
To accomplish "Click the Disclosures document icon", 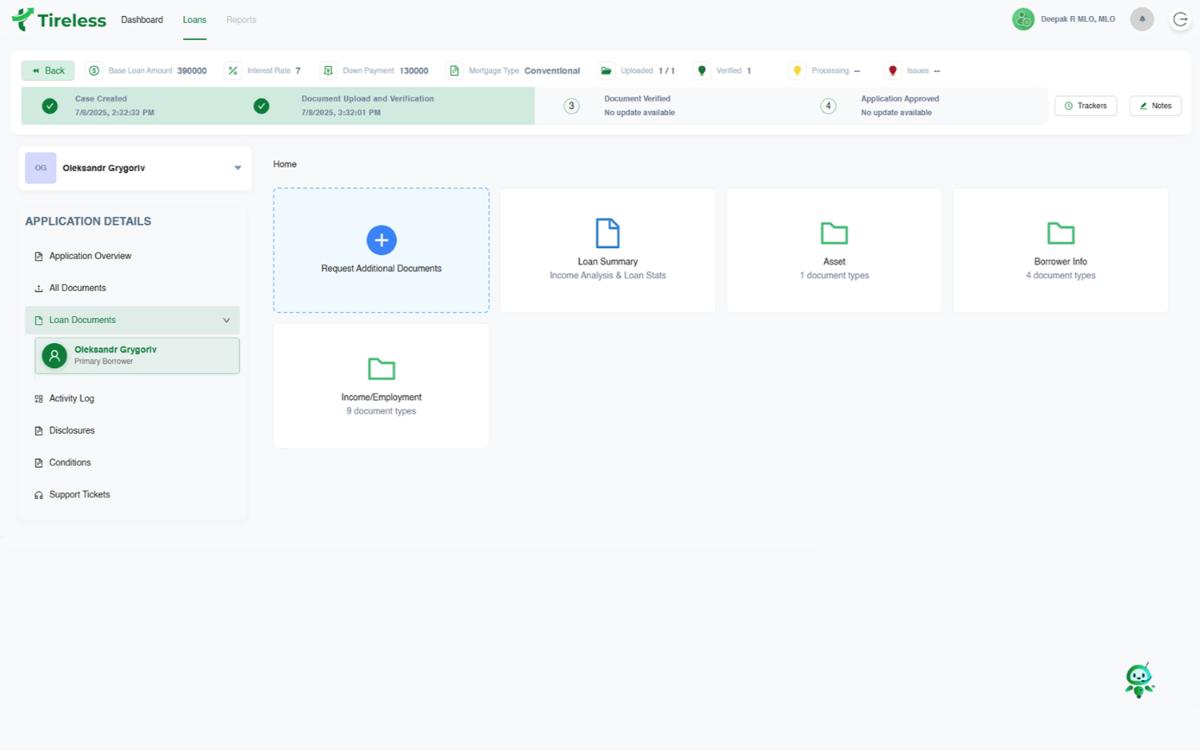I will coord(38,430).
